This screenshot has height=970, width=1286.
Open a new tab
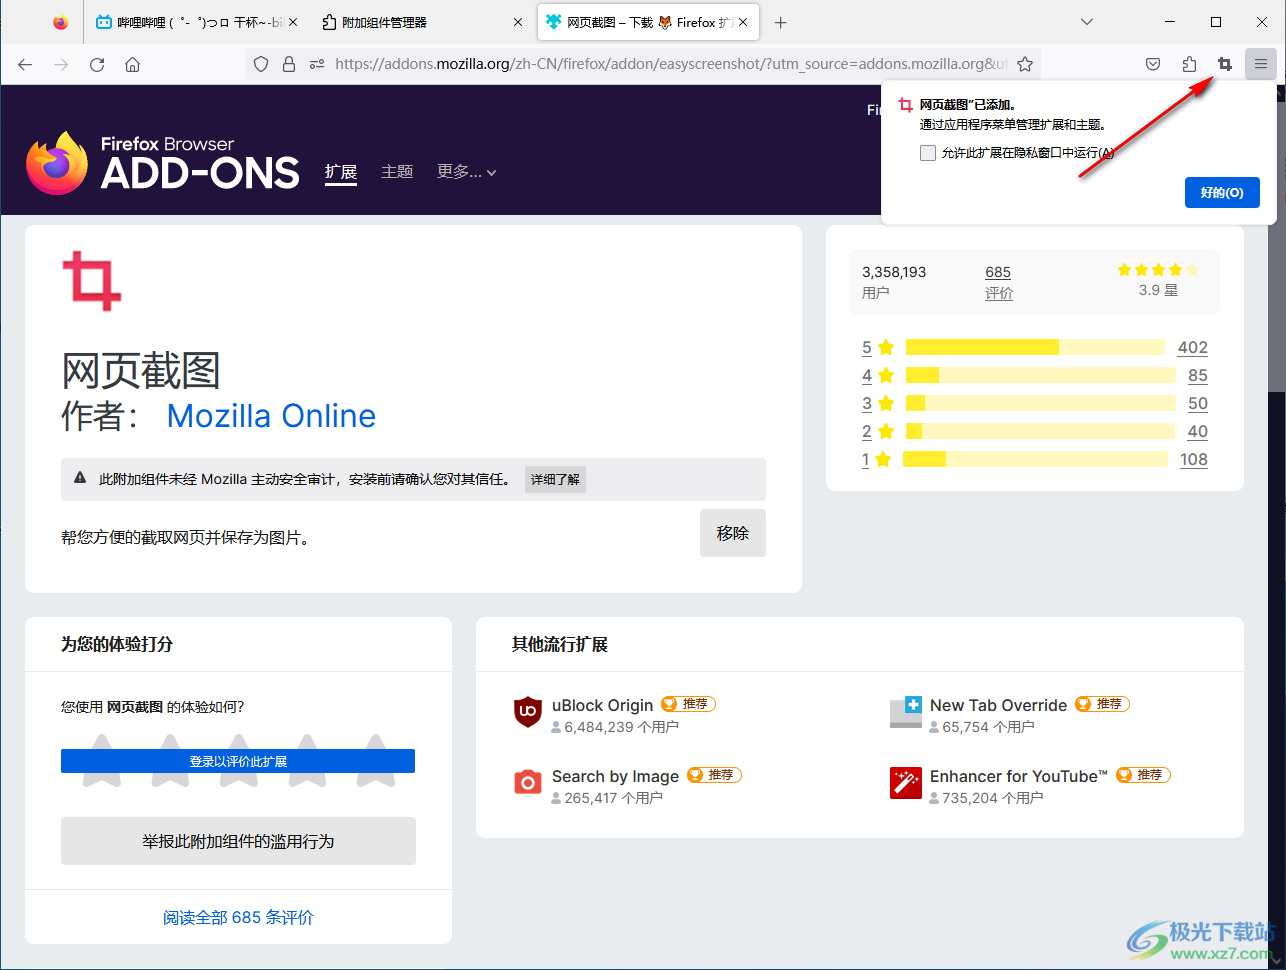click(x=781, y=22)
